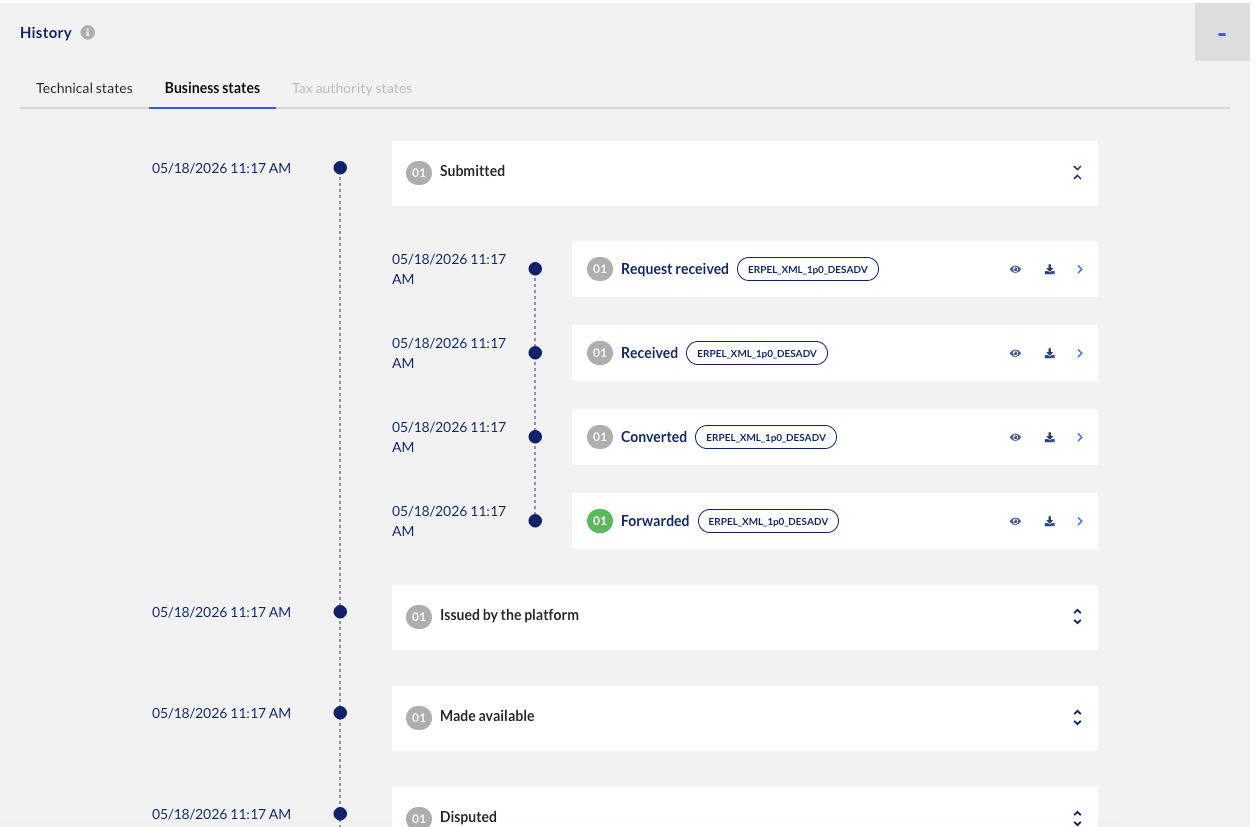This screenshot has width=1258, height=827.
Task: Preview the Received document via eye icon
Action: pos(1015,353)
